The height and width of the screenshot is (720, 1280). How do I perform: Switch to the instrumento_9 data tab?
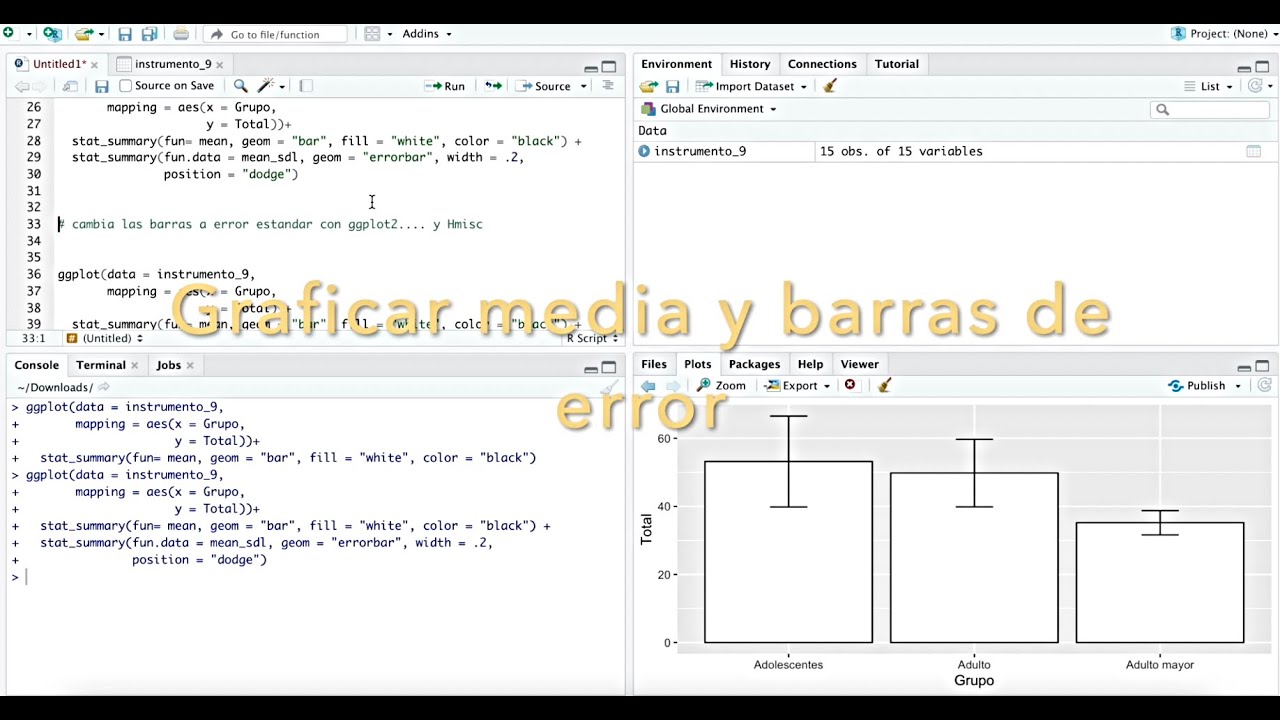pyautogui.click(x=173, y=64)
